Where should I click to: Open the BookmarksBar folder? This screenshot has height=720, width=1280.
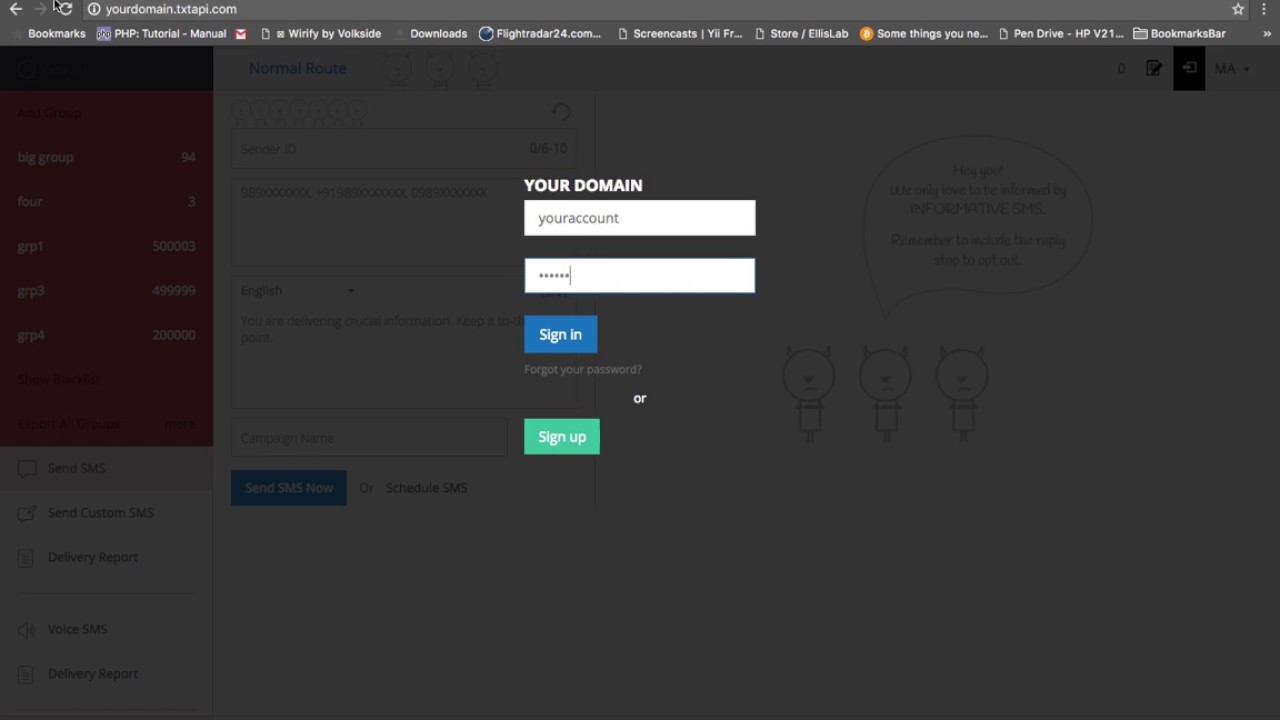1179,33
